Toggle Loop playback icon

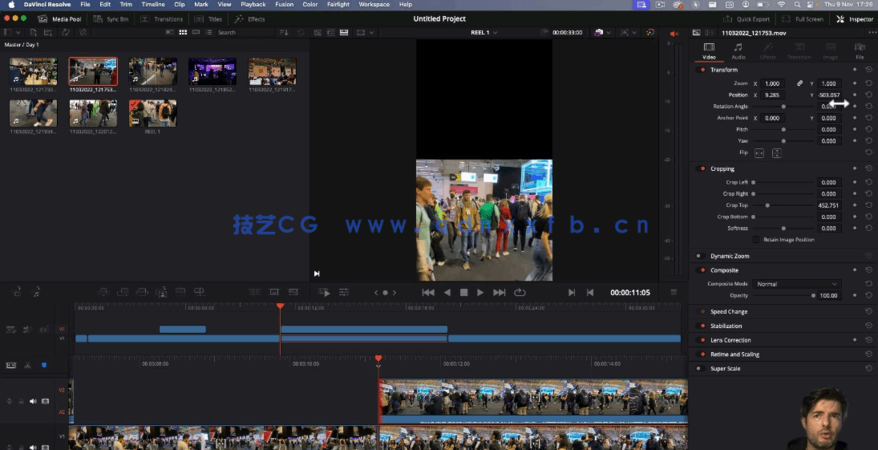[x=520, y=292]
